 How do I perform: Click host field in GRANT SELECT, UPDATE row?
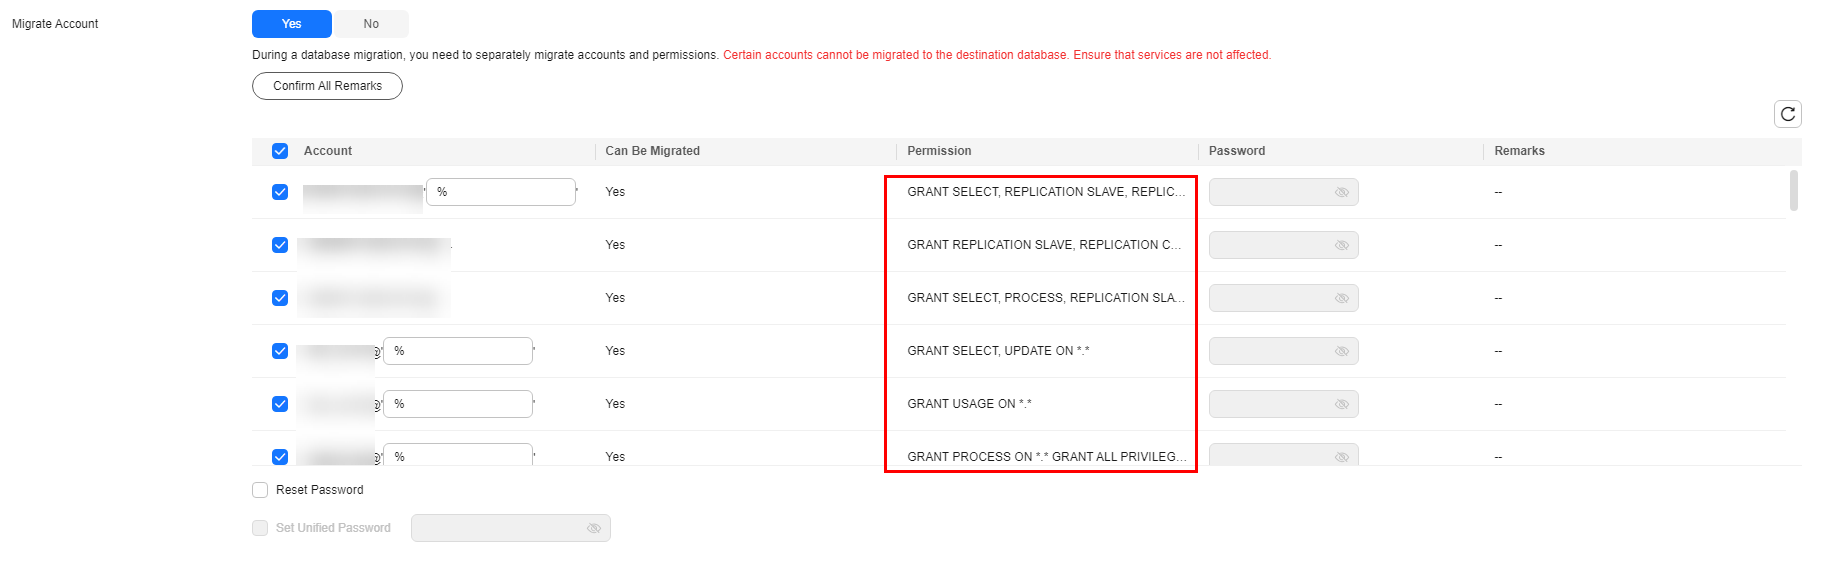click(458, 351)
